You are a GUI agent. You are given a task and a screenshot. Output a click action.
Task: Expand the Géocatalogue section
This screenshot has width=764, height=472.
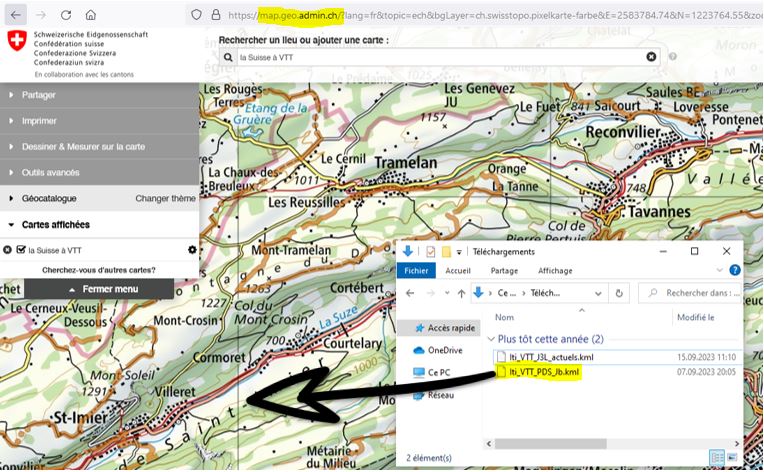[49, 198]
